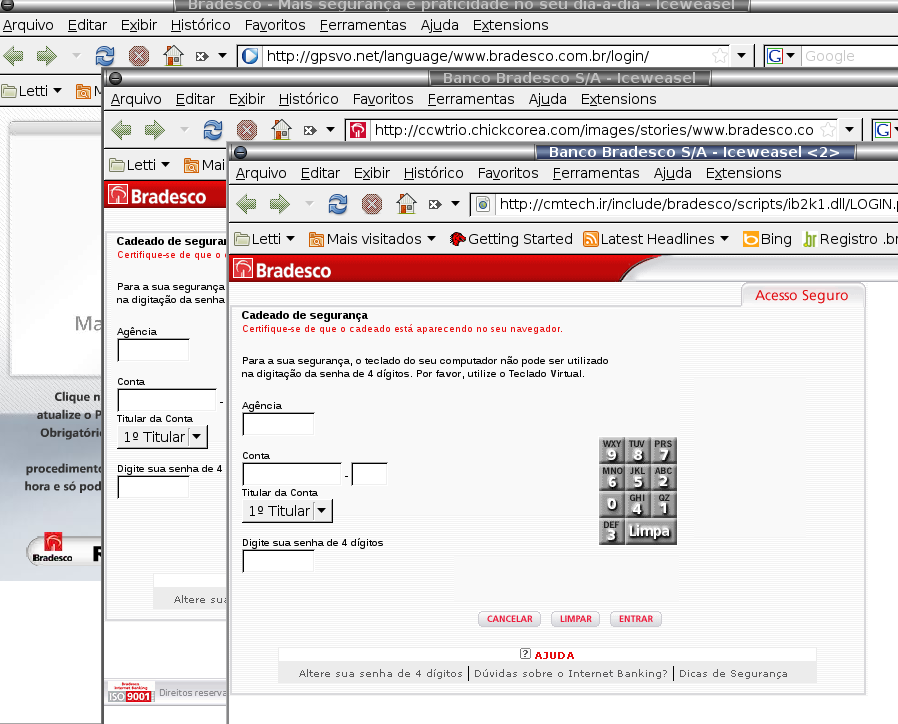Click Back arrow in middle Banco Bradesco window

coord(121,130)
